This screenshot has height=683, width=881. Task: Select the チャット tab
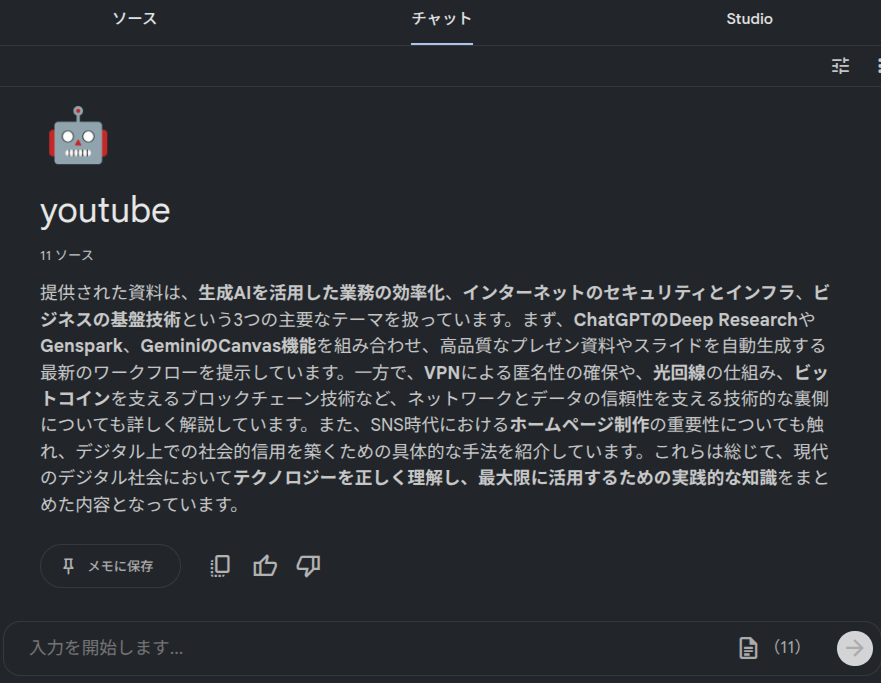click(441, 19)
